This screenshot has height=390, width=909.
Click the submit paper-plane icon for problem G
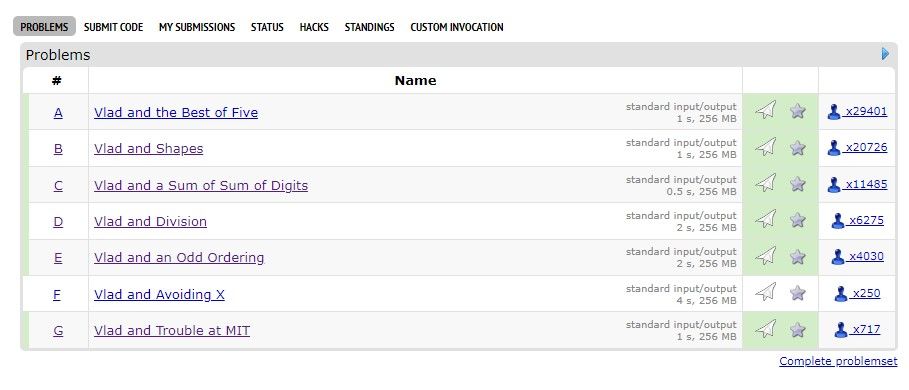coord(766,329)
